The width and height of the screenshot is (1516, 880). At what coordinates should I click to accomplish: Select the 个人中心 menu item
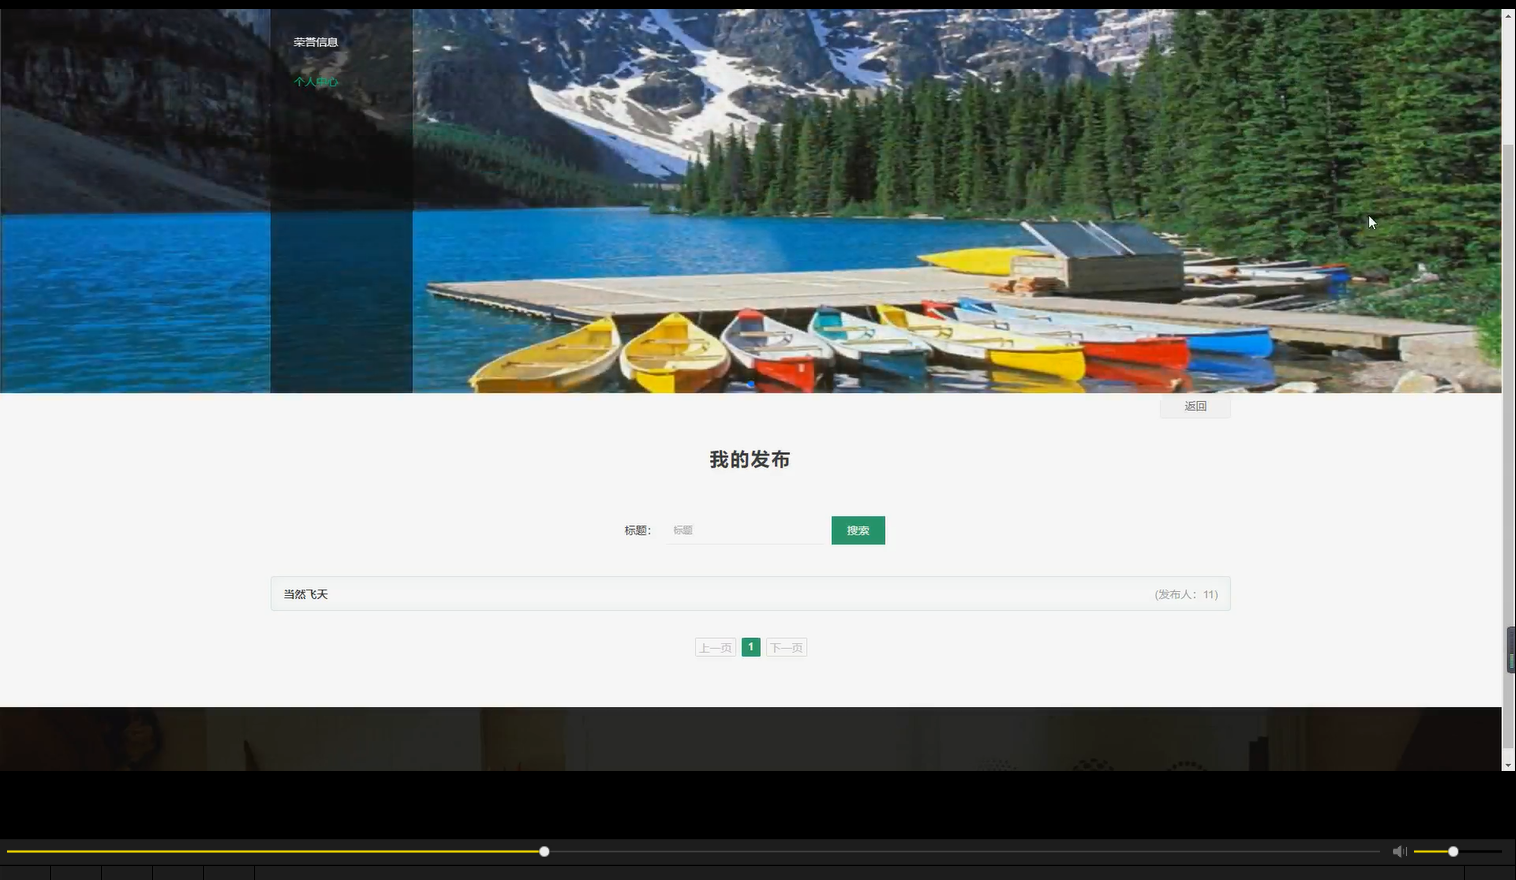(x=316, y=82)
